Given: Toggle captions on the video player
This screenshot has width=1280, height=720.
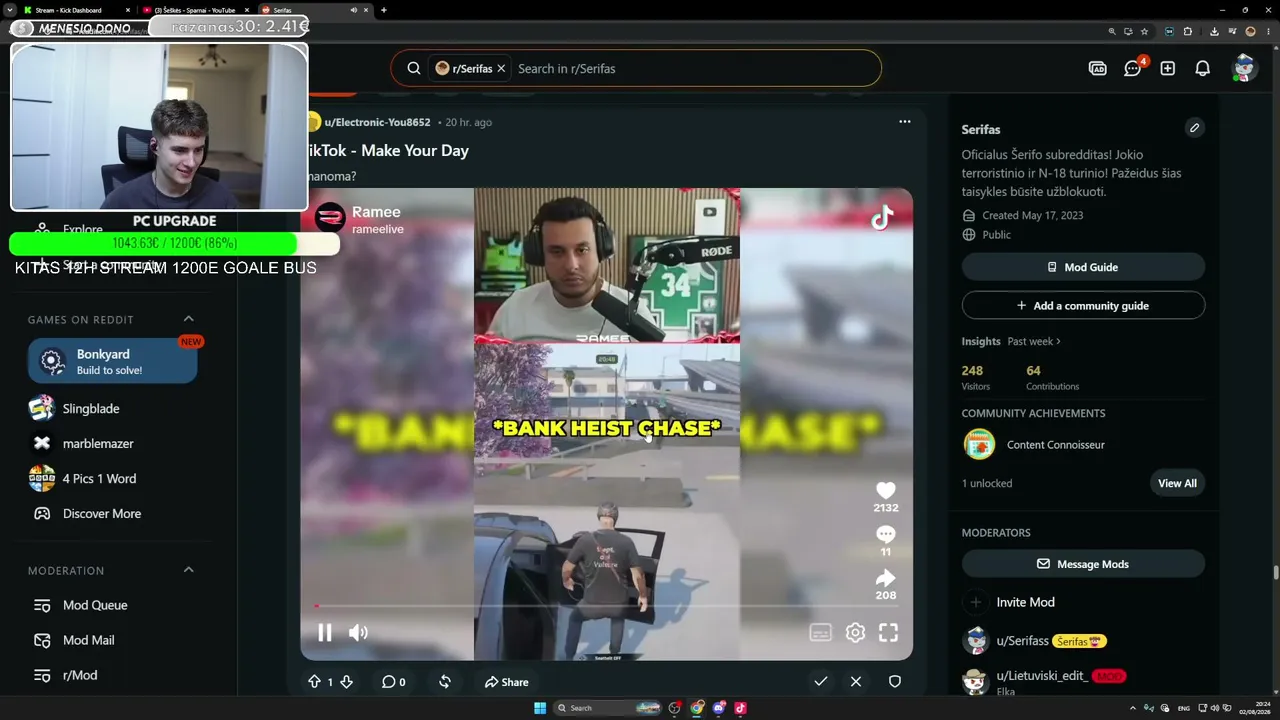Looking at the screenshot, I should pyautogui.click(x=820, y=632).
